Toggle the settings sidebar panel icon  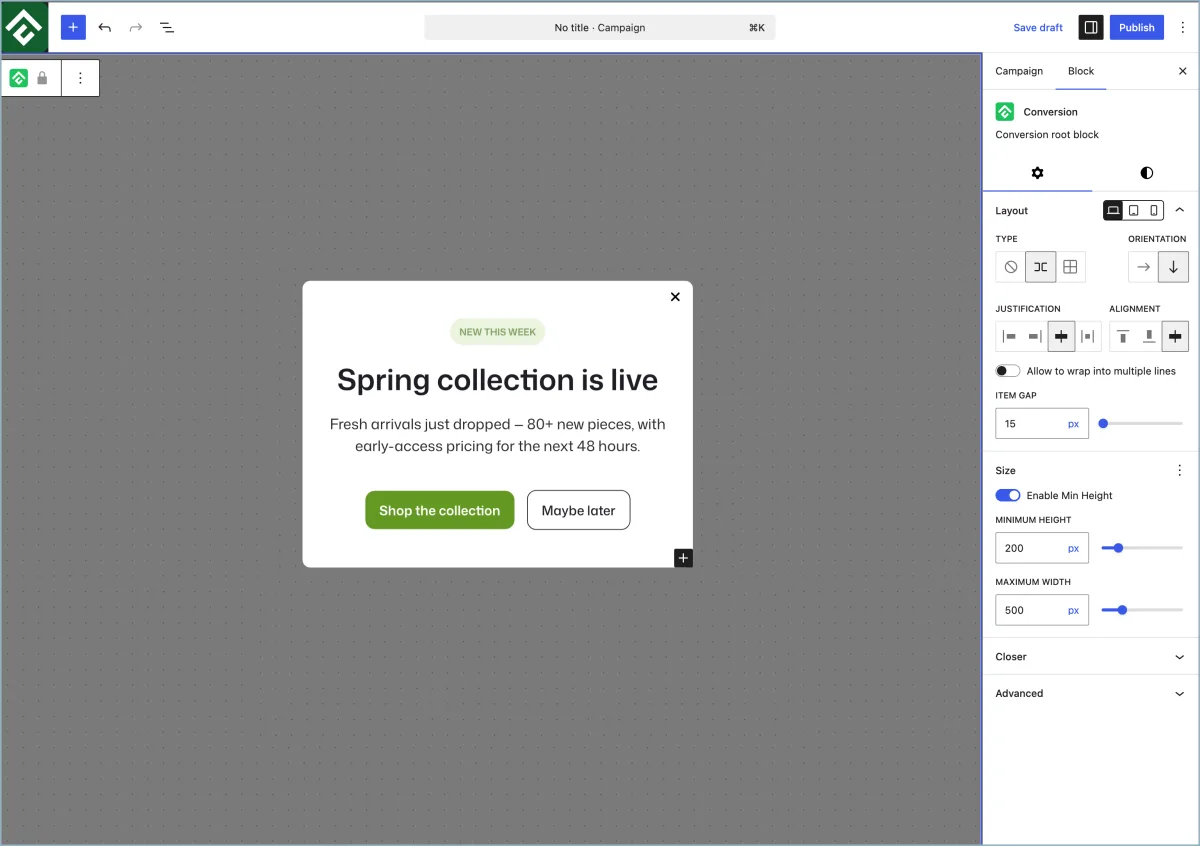[x=1091, y=27]
